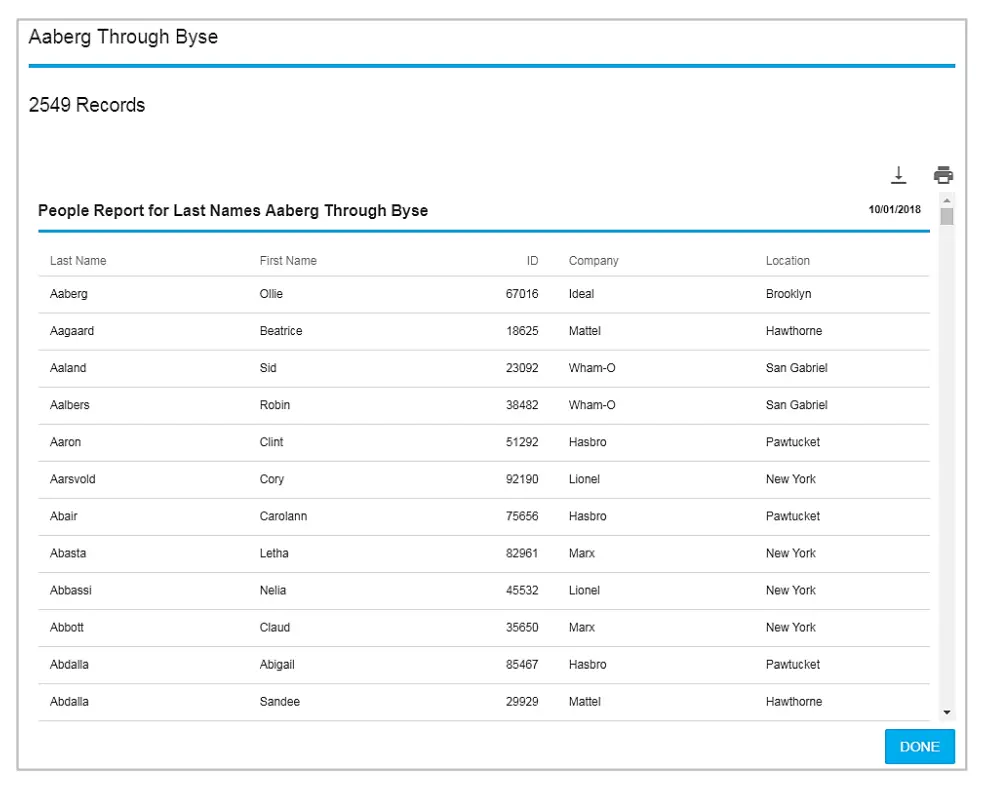Click ID 23092 in the Aaland row
Screen dimensions: 987x785
522,368
